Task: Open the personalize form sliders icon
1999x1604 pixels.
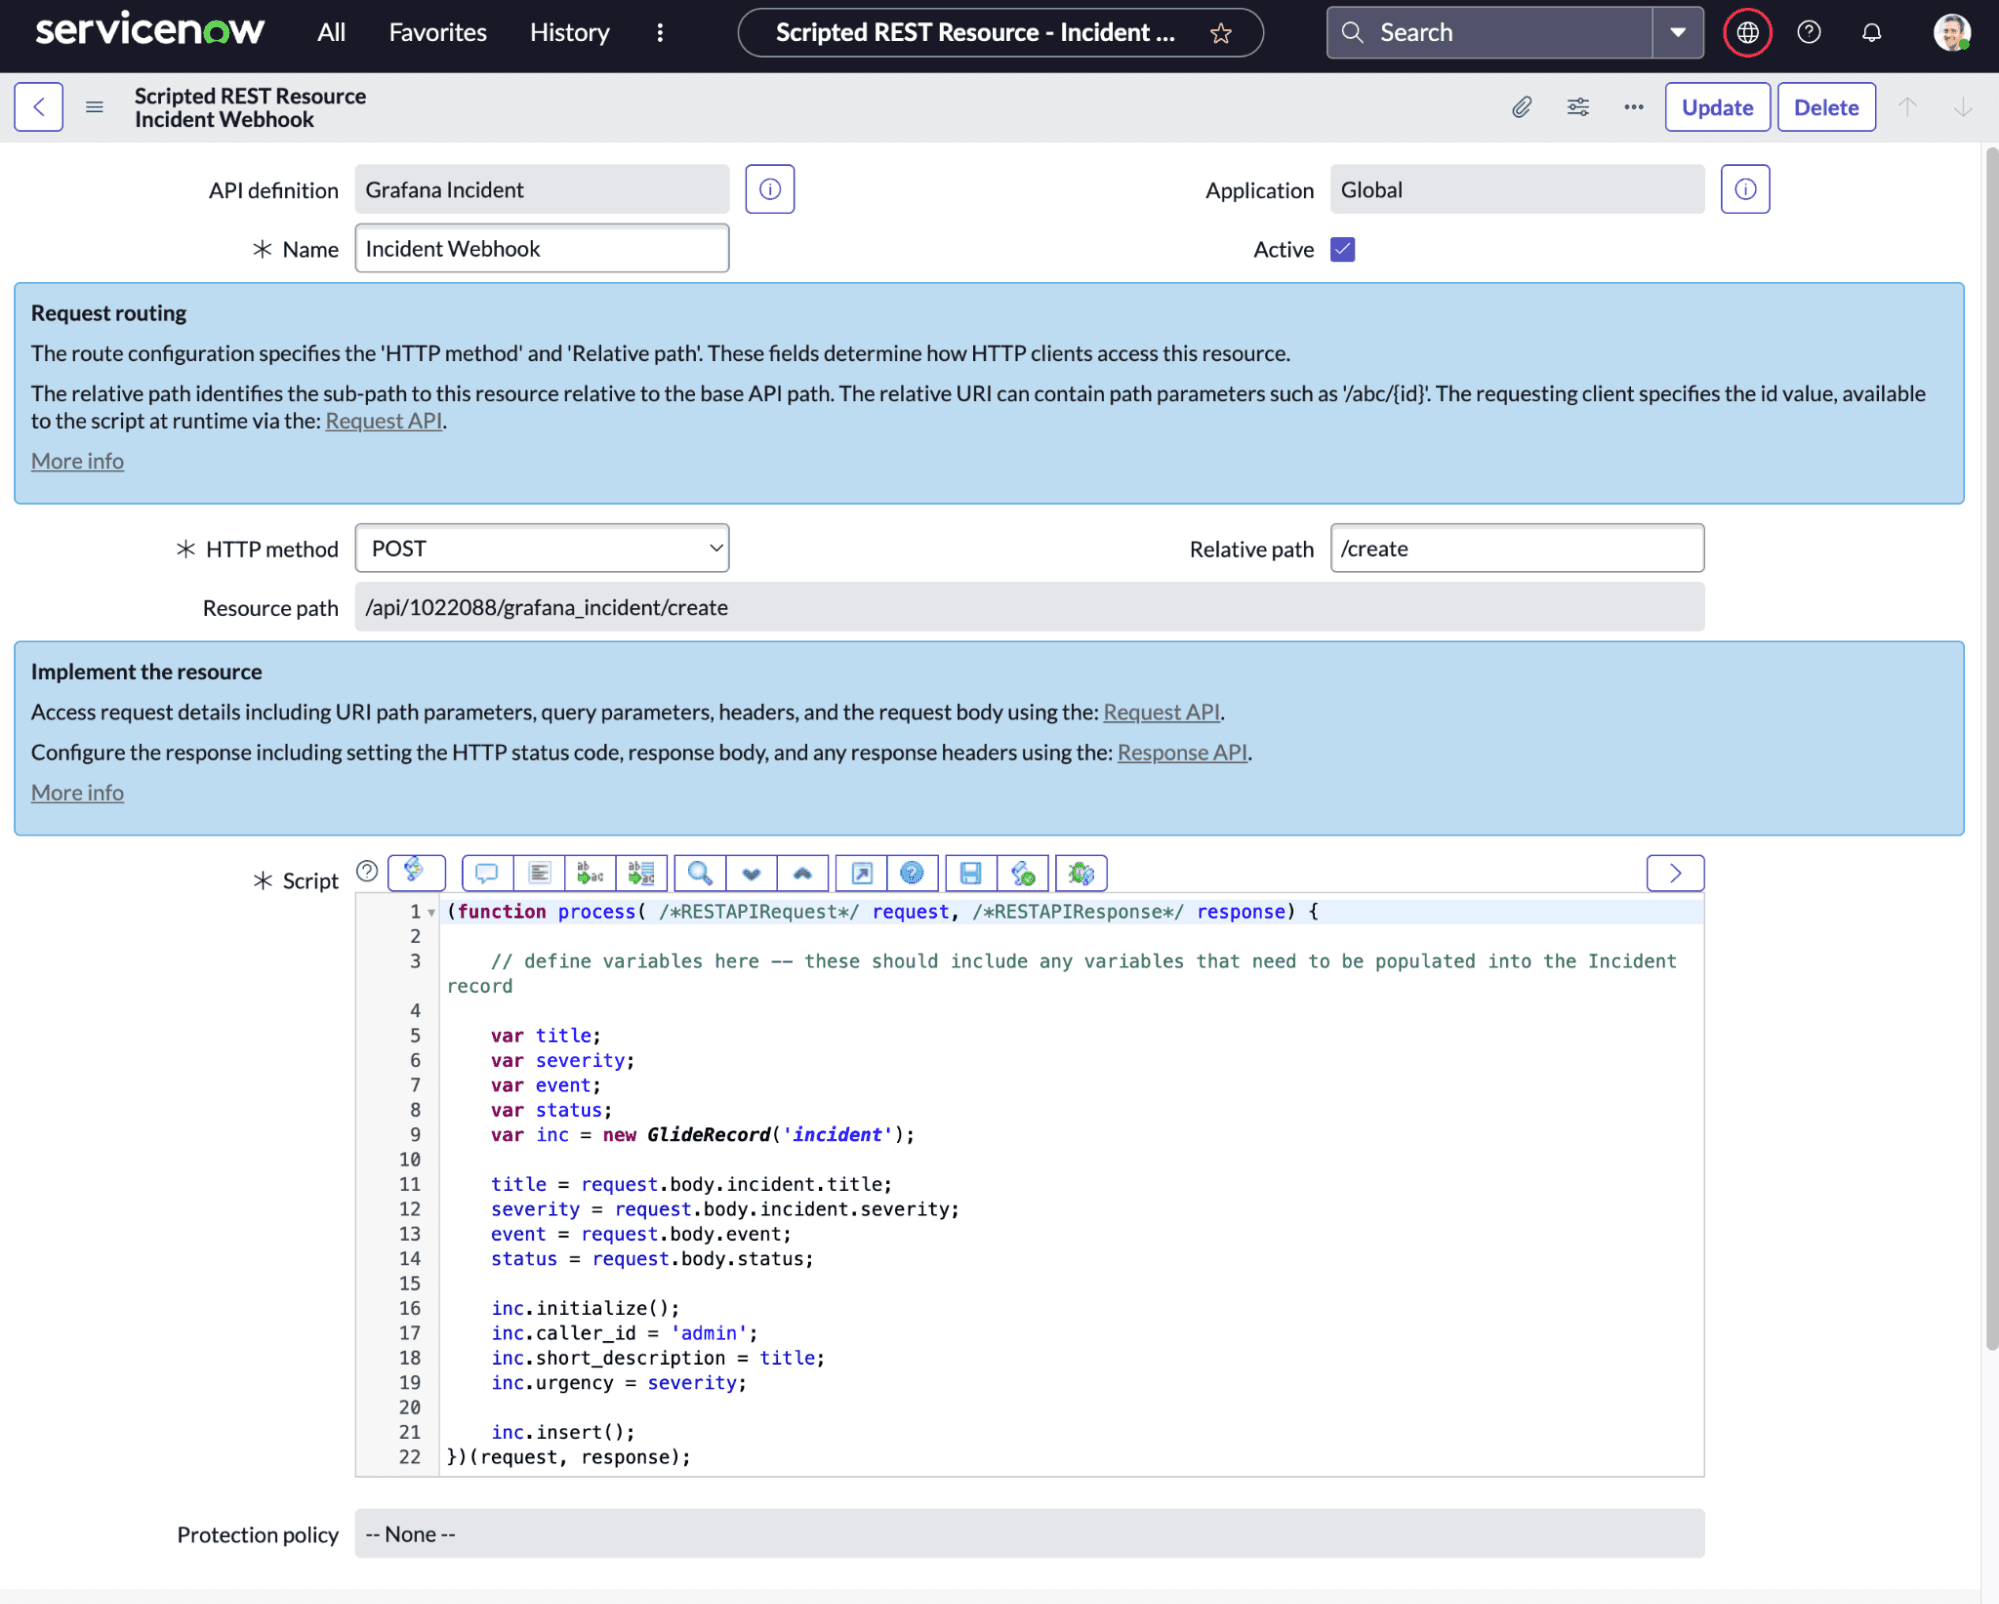Action: click(x=1578, y=107)
